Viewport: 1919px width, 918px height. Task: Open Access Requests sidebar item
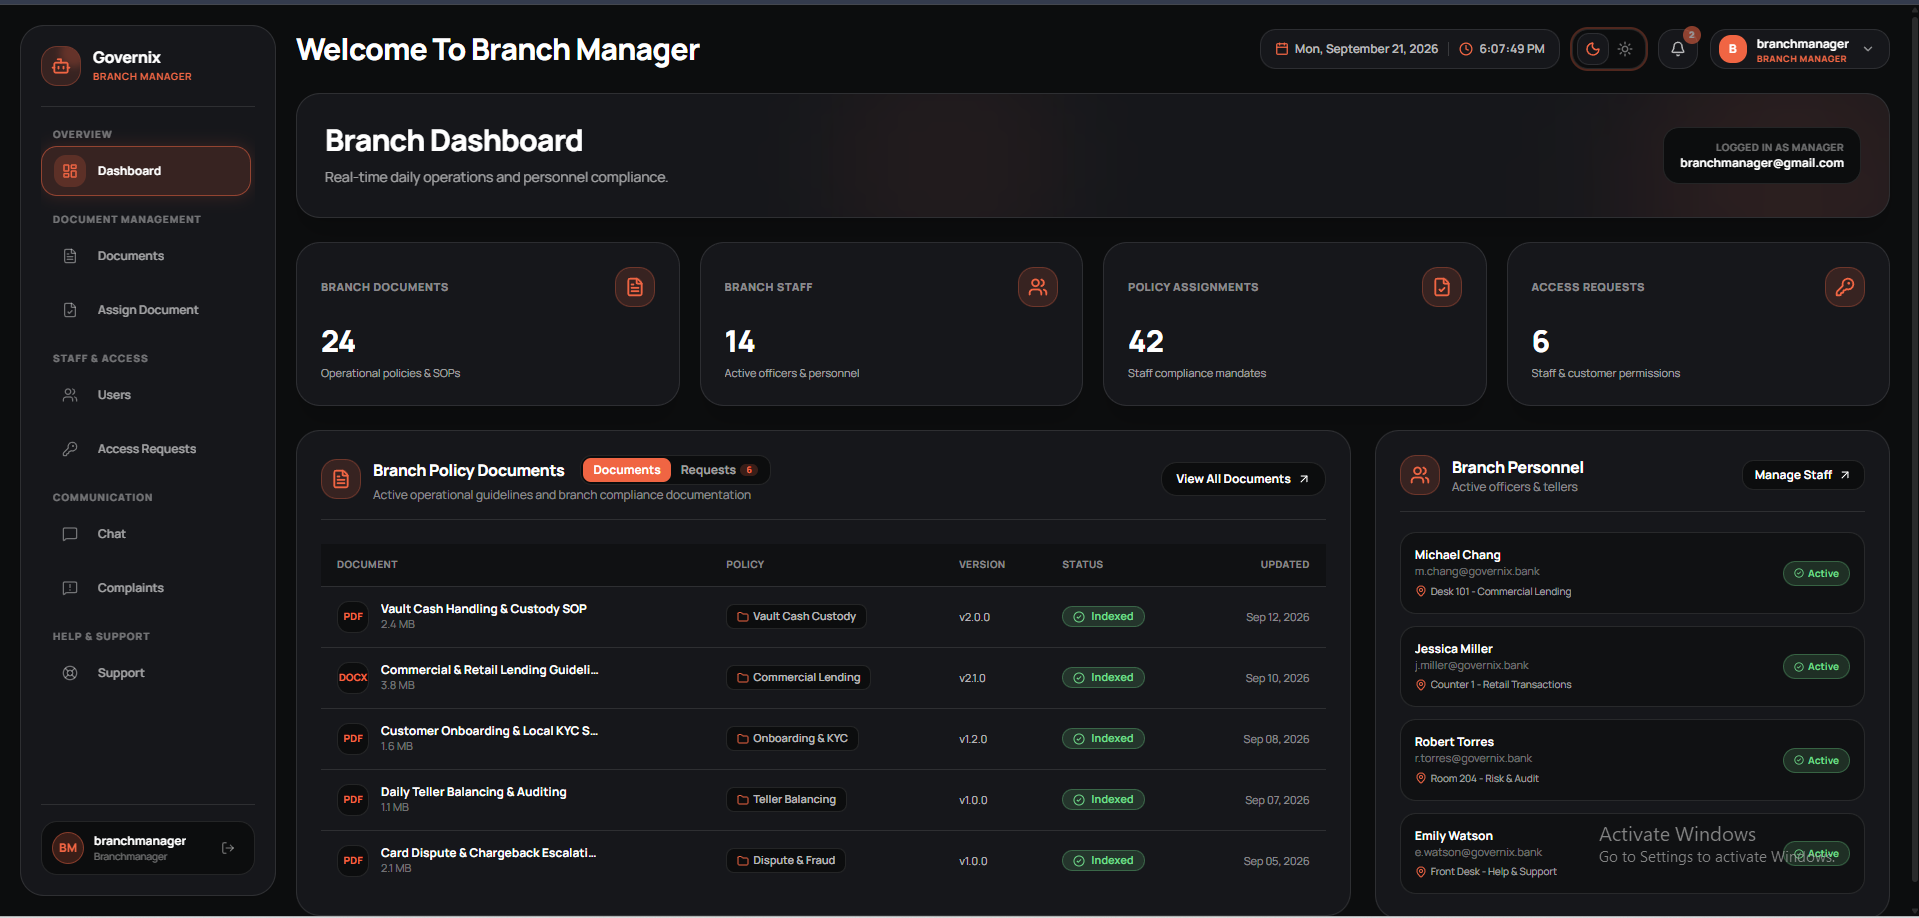click(146, 449)
